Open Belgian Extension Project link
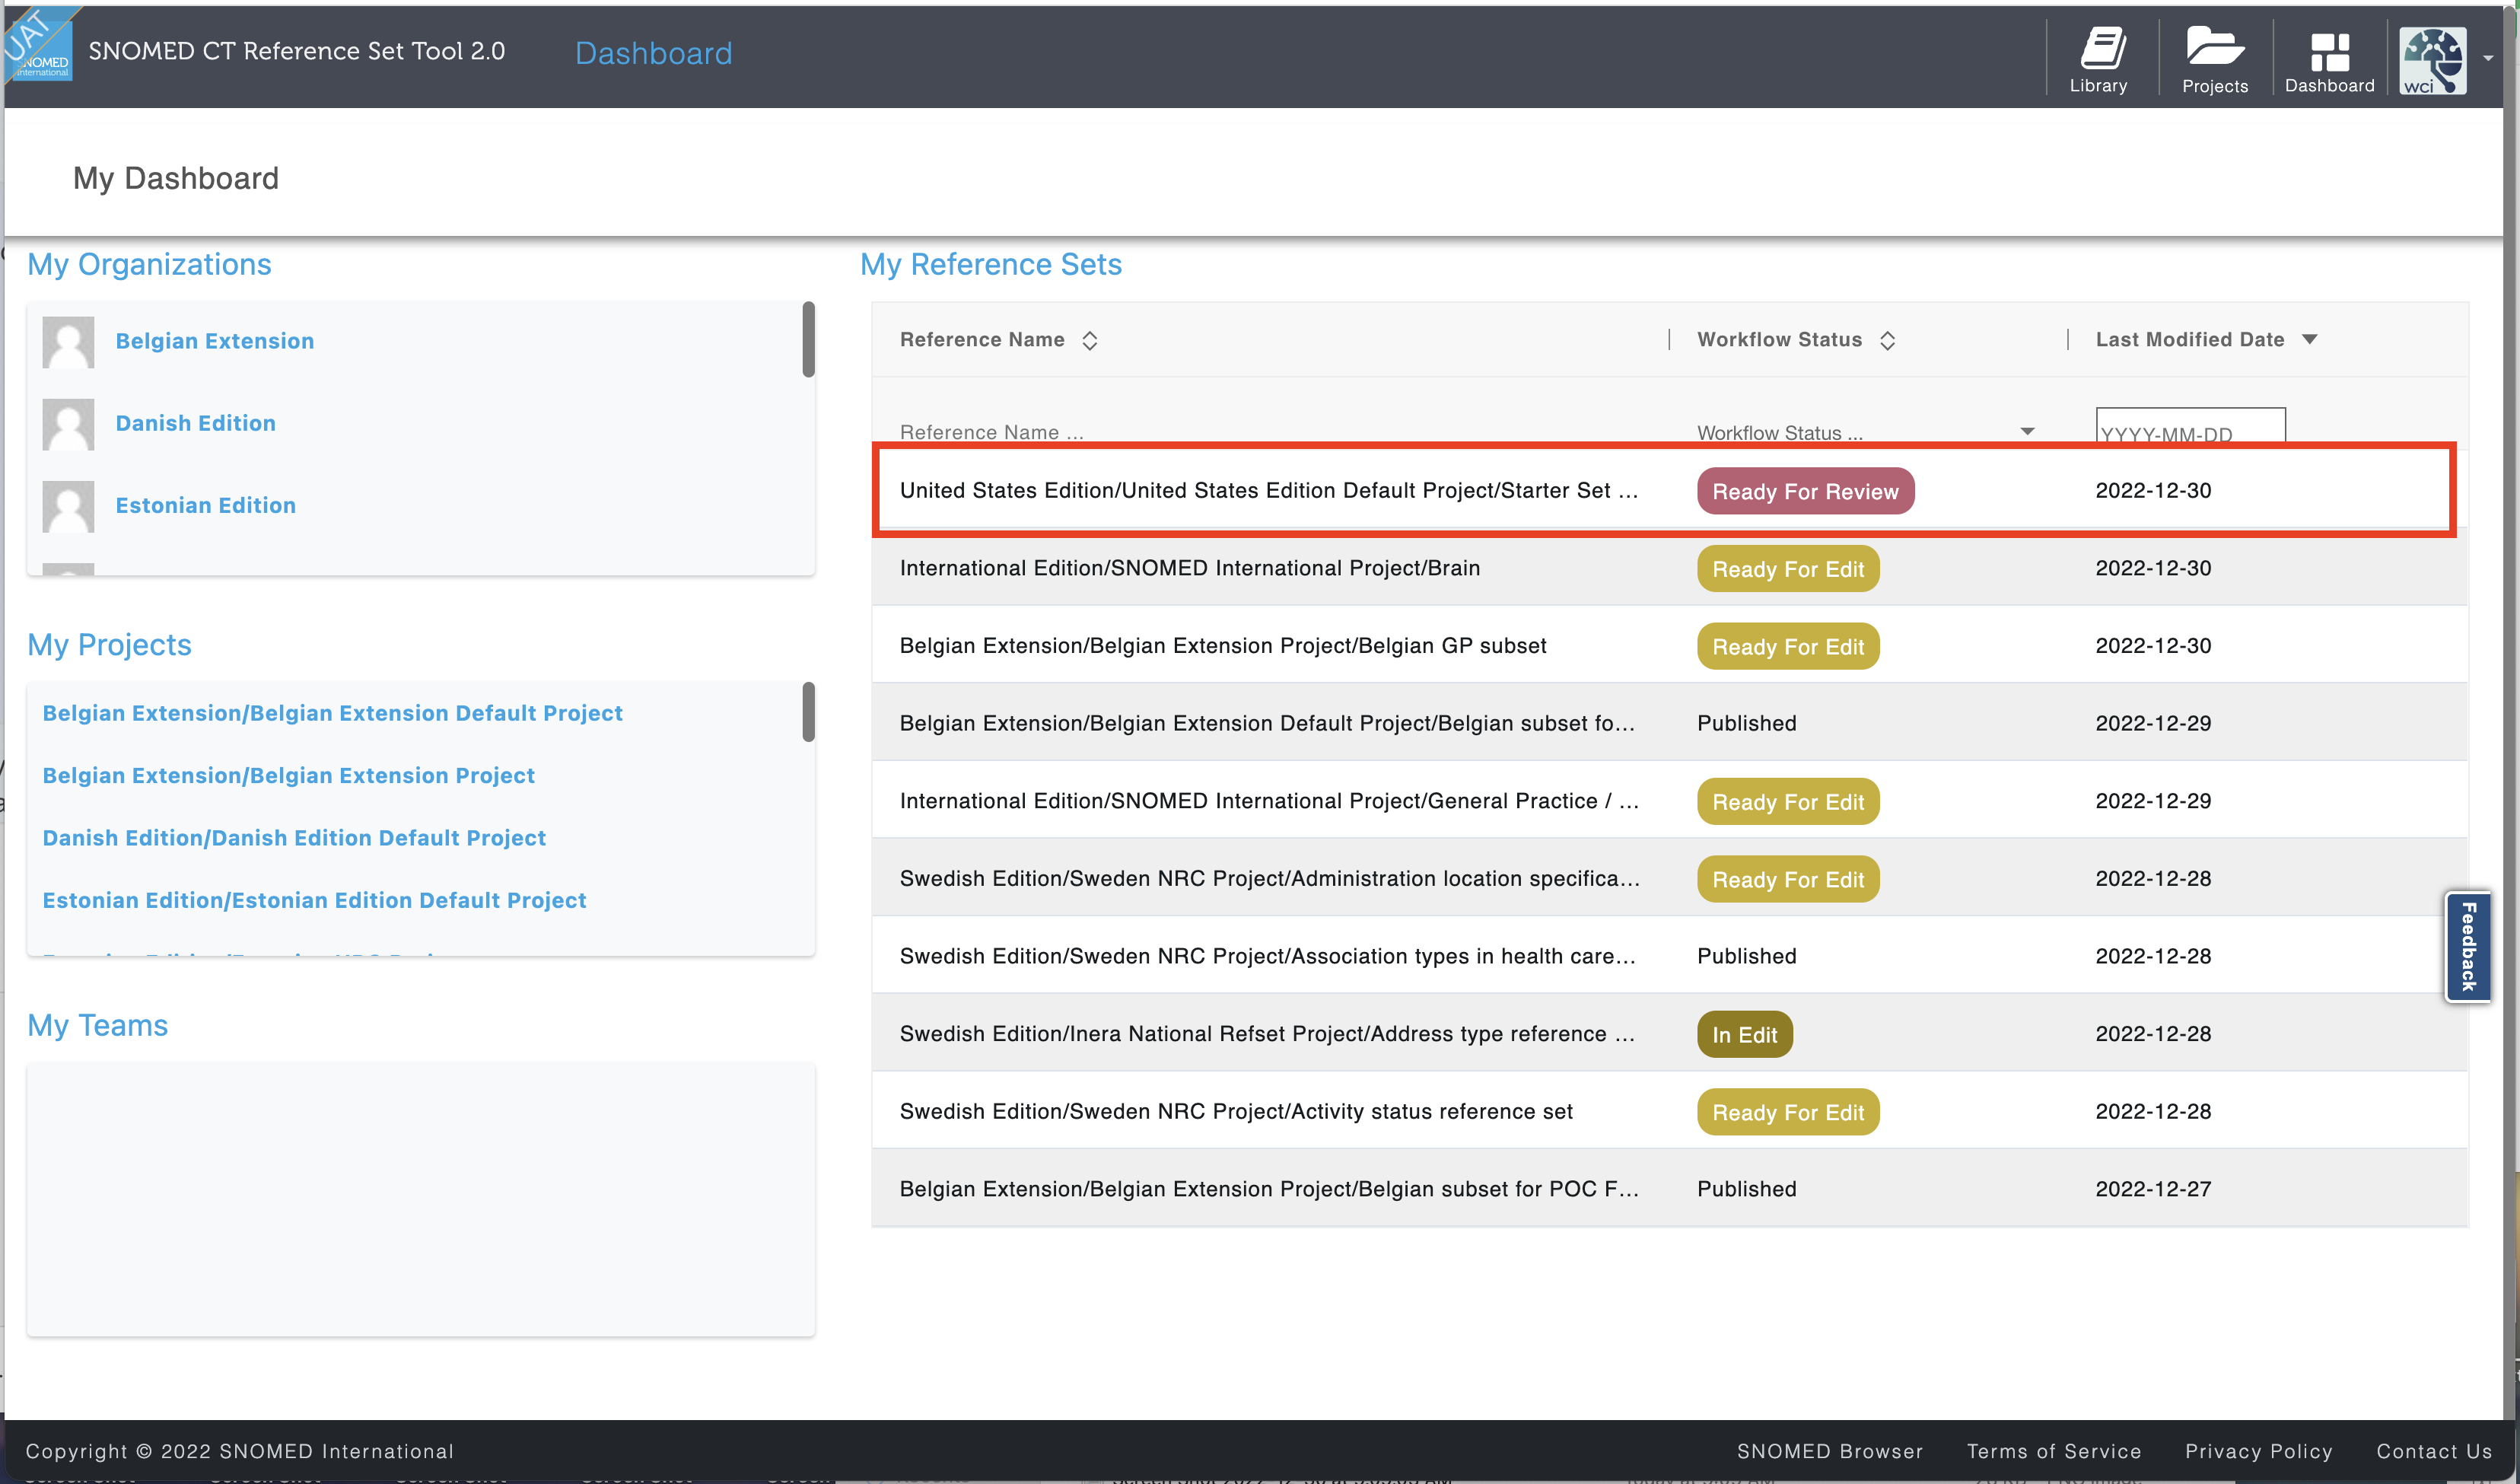This screenshot has height=1484, width=2520. click(288, 775)
